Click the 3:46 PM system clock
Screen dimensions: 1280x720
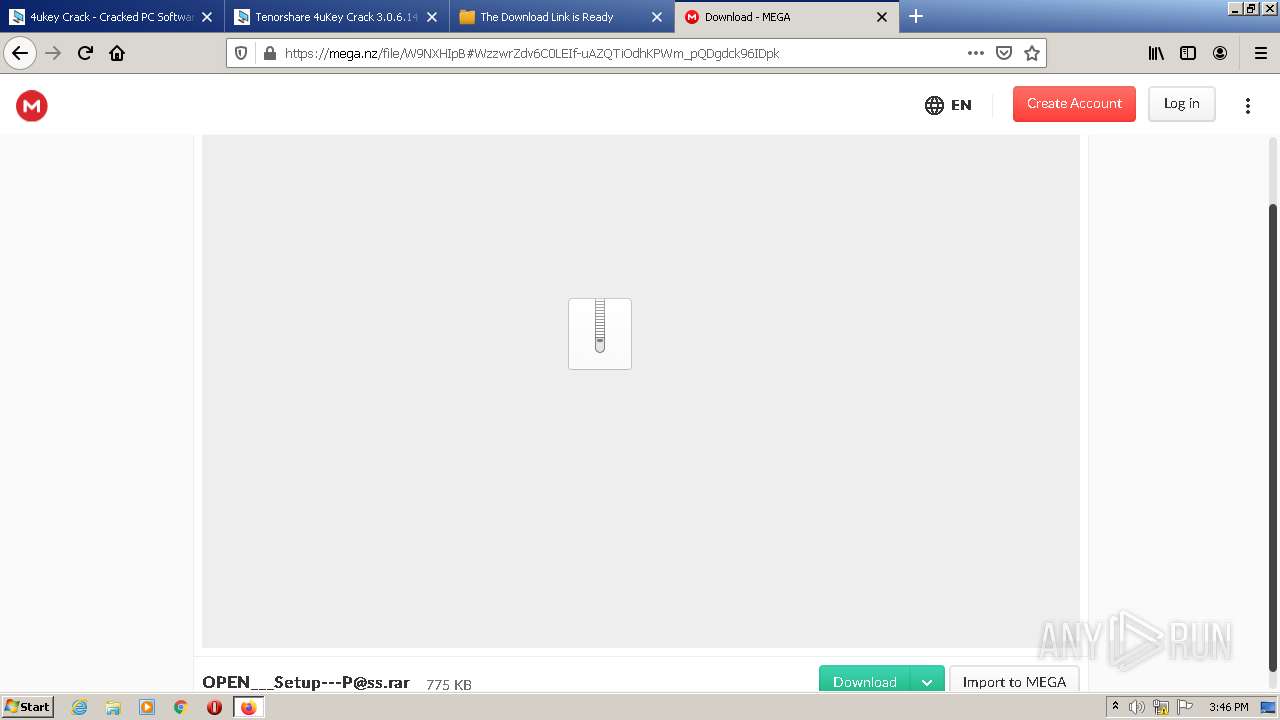click(x=1228, y=707)
